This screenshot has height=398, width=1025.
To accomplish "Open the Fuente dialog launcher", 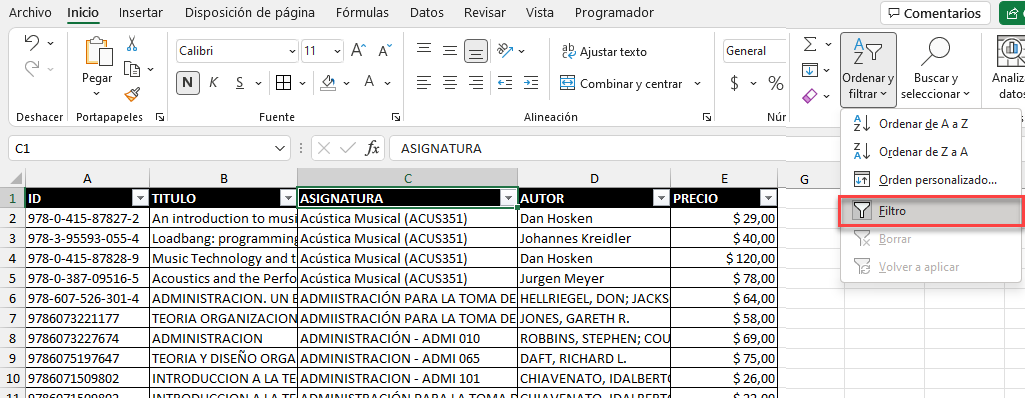I will [395, 117].
